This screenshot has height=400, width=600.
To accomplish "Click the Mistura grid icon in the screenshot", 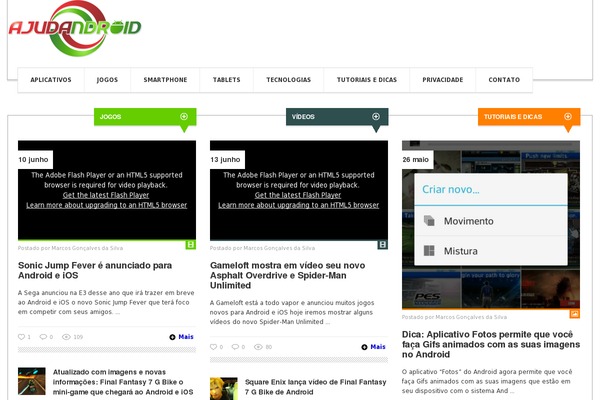I will pos(429,251).
